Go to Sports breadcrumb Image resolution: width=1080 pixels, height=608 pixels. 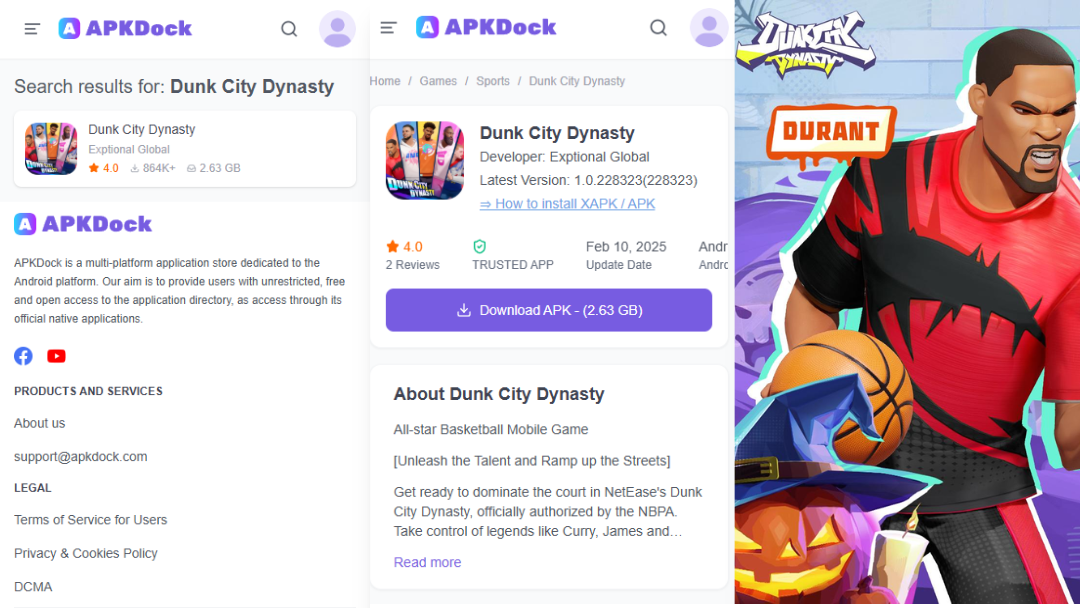493,81
